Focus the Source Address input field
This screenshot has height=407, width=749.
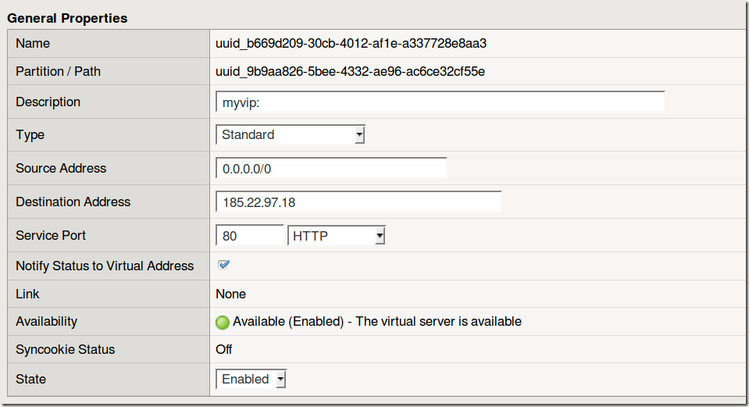tap(331, 169)
